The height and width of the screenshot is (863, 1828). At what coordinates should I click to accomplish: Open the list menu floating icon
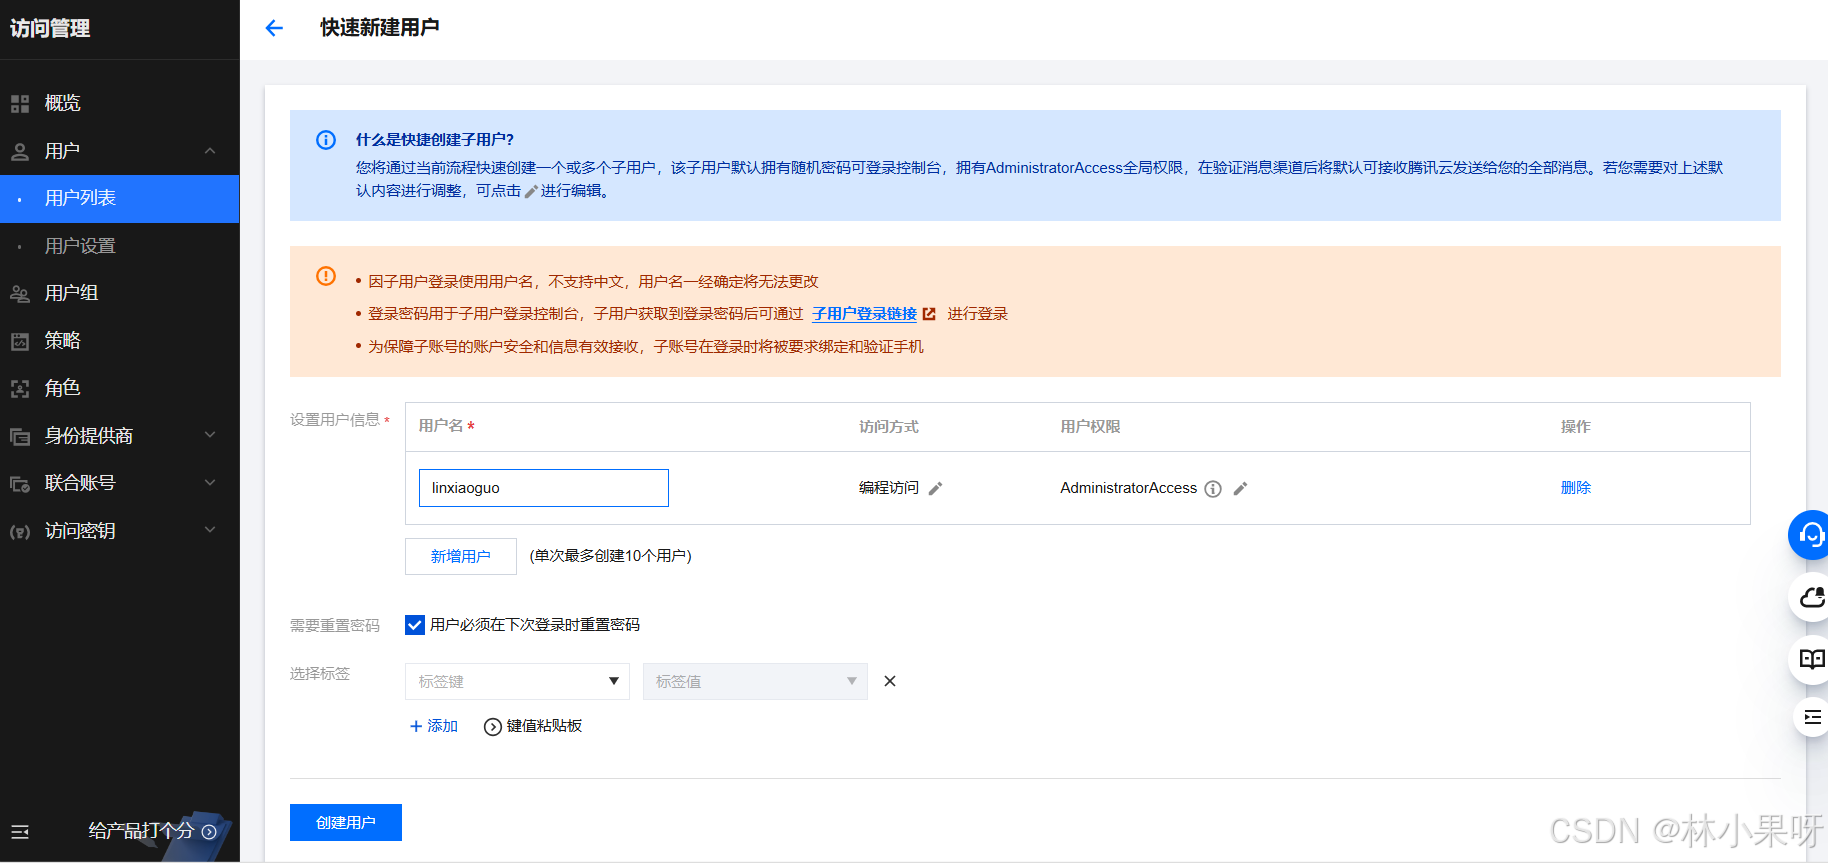[x=1811, y=717]
